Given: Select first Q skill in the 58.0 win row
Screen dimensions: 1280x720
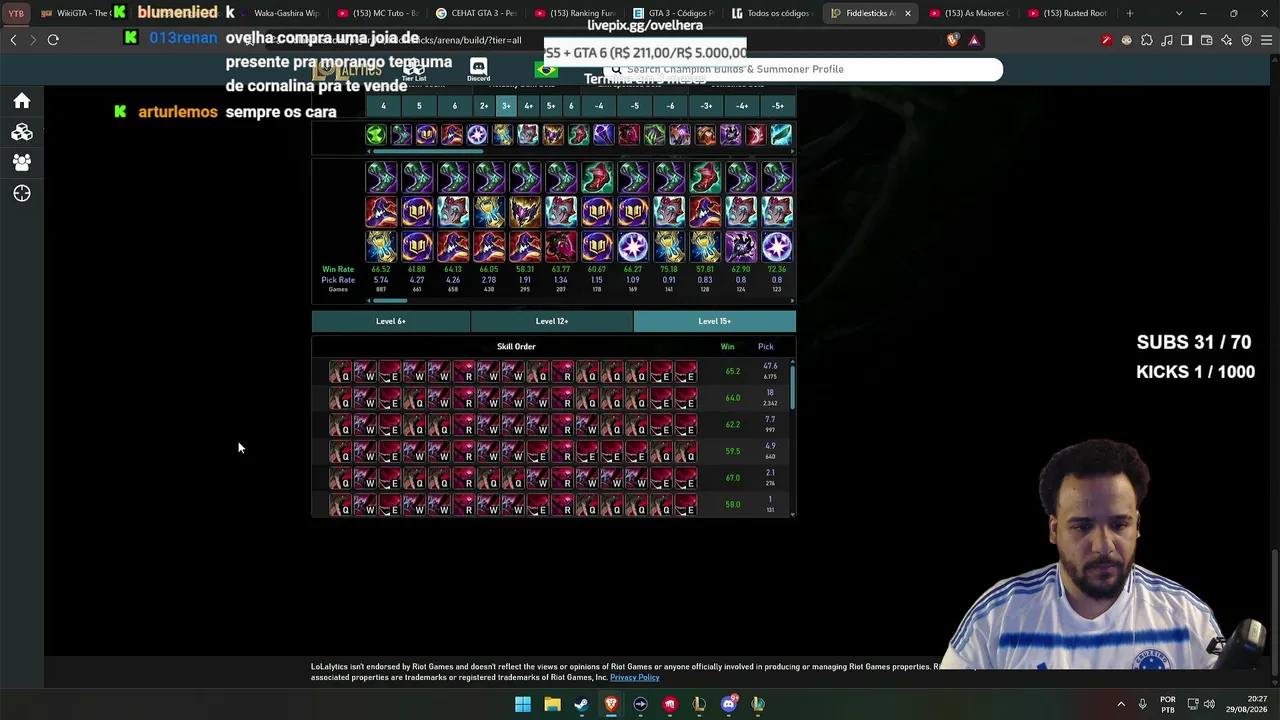Looking at the screenshot, I should pyautogui.click(x=340, y=505).
